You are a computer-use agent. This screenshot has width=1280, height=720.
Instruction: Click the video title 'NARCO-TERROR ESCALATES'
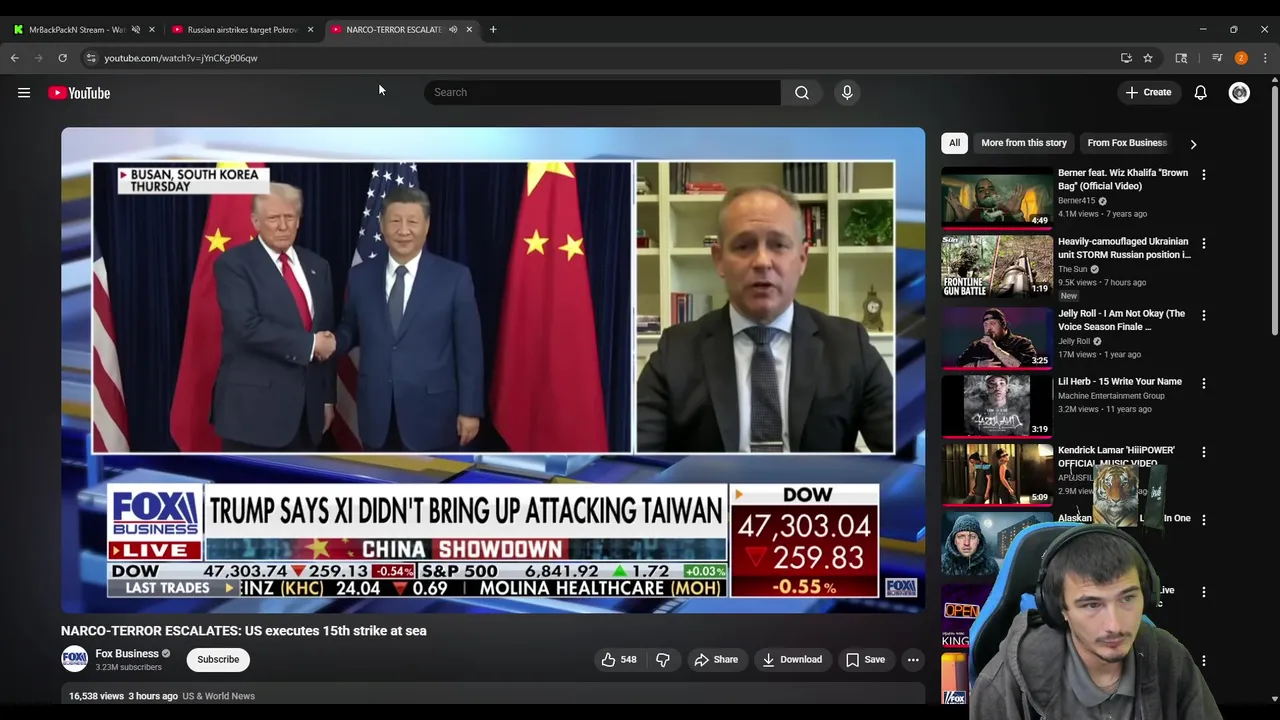click(x=243, y=631)
